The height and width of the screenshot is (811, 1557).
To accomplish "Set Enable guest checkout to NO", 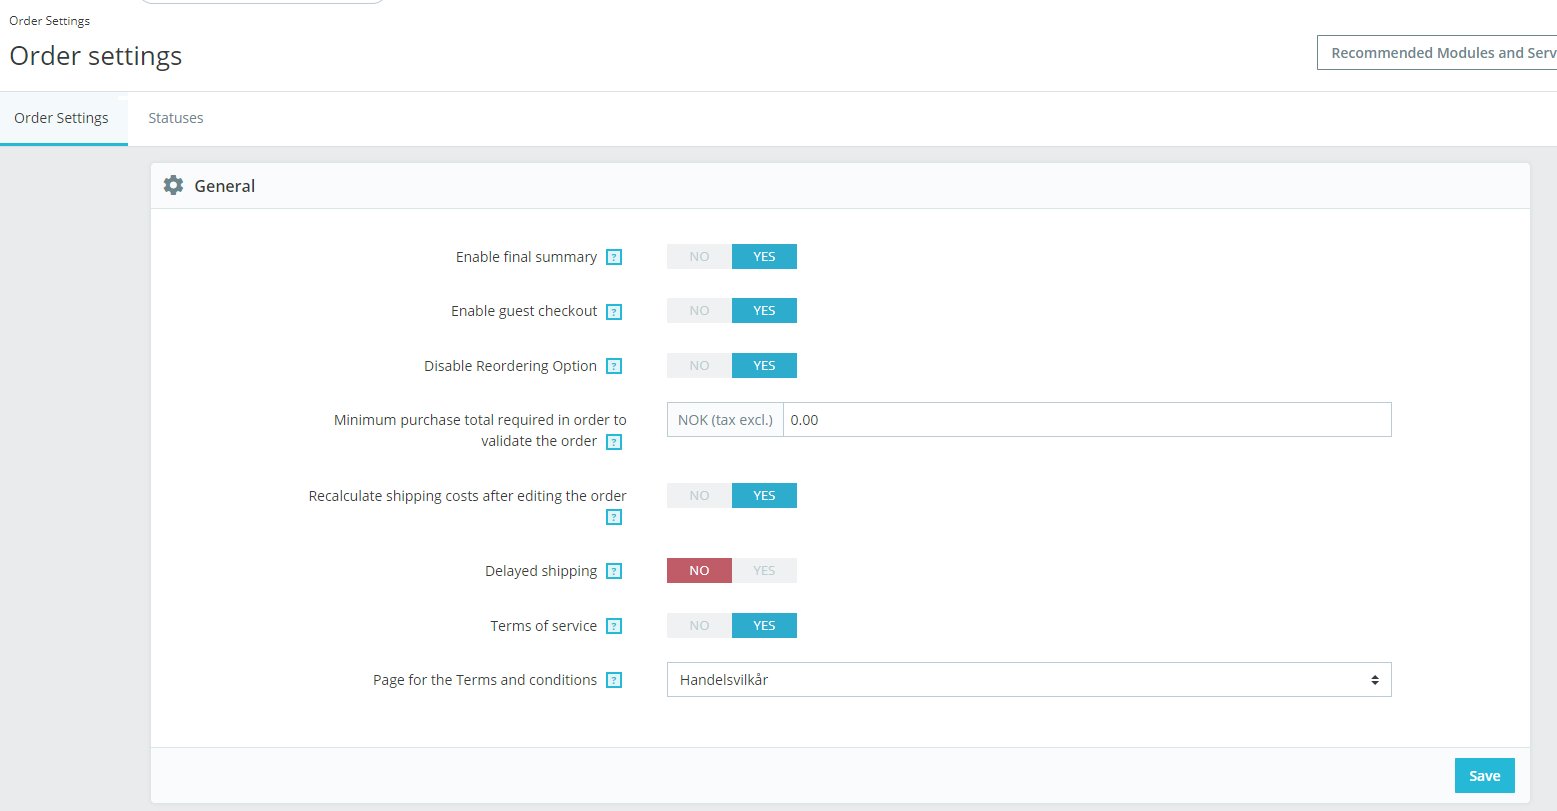I will 699,311.
